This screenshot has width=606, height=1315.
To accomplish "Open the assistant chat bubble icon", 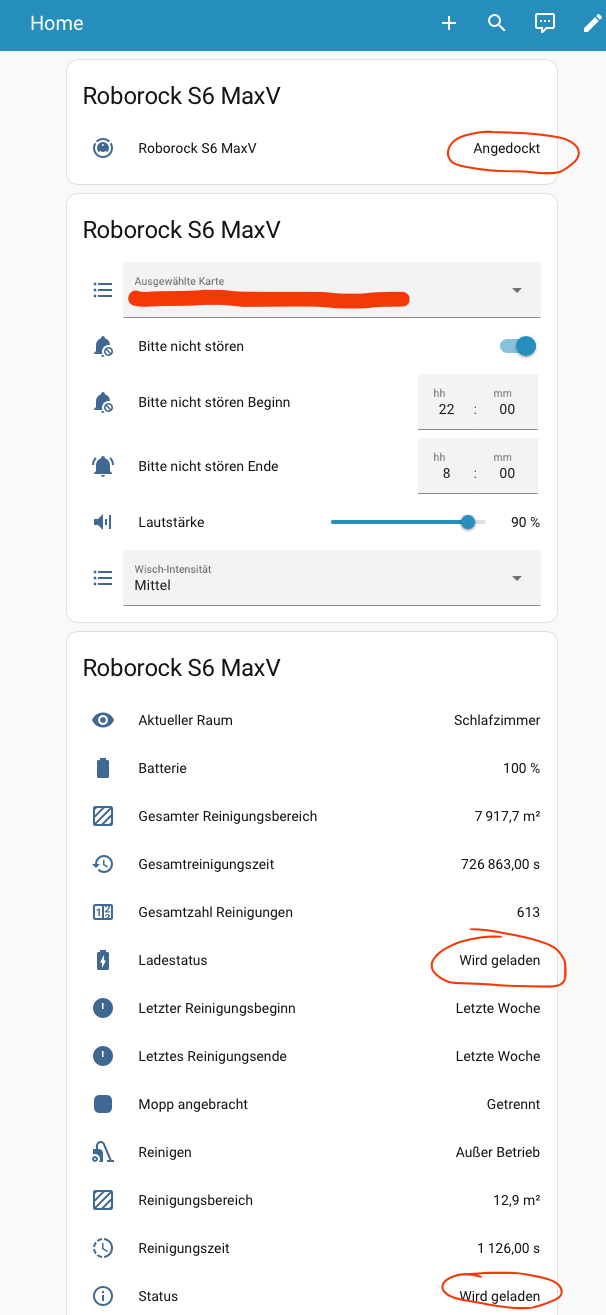I will pyautogui.click(x=544, y=23).
